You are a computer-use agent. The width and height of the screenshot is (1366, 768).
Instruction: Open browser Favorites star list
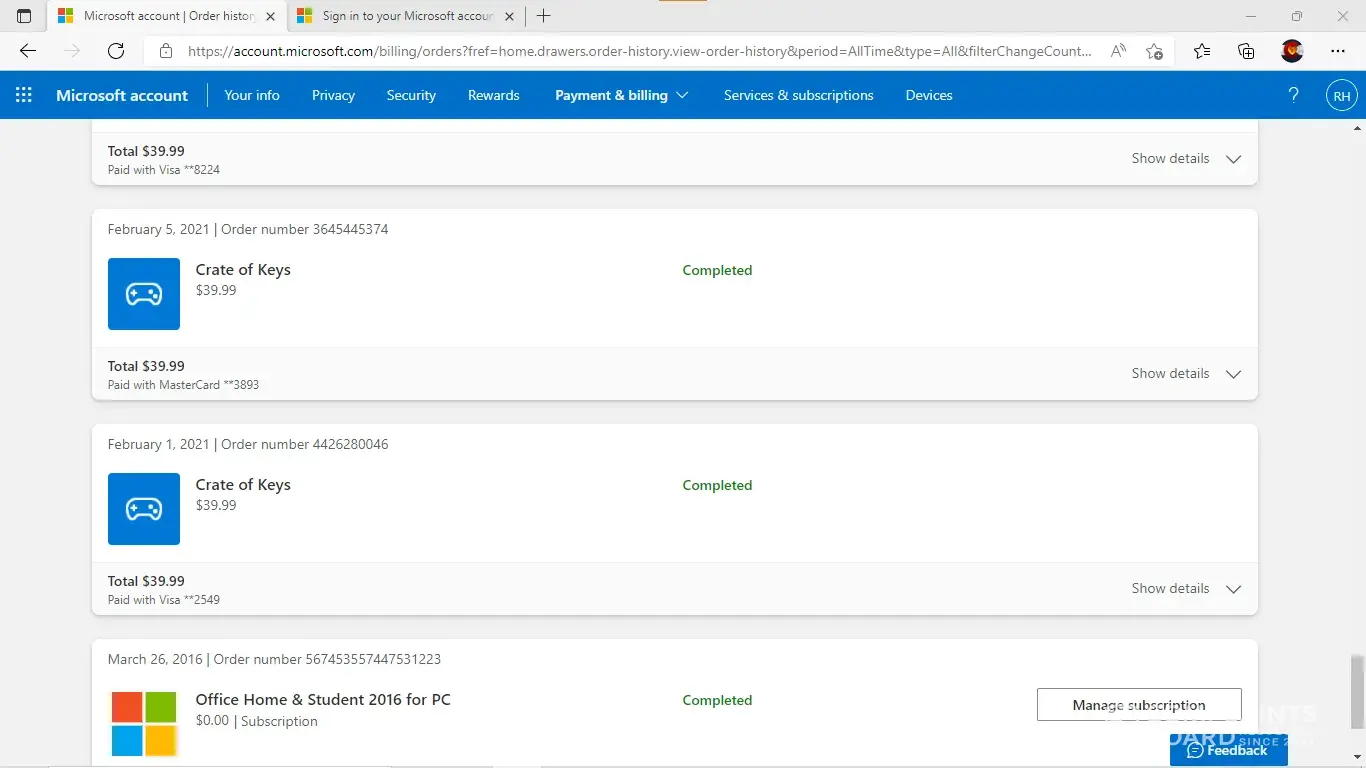[x=1201, y=51]
